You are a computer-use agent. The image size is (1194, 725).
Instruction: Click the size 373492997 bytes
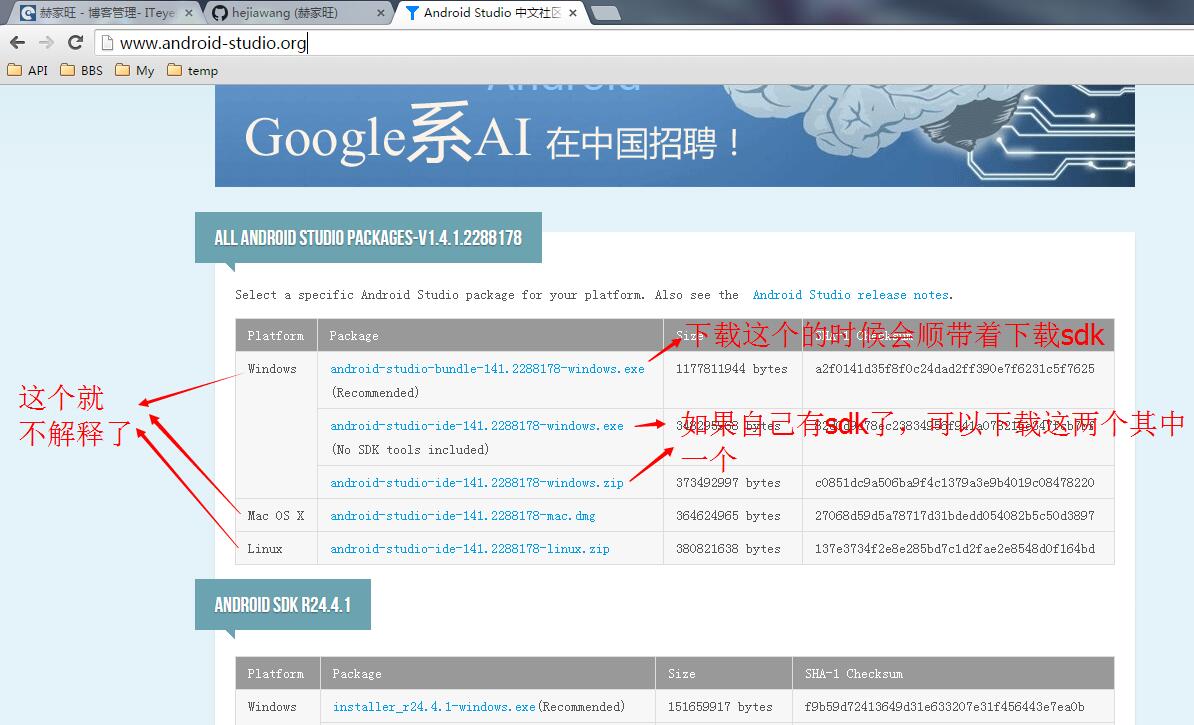point(728,483)
